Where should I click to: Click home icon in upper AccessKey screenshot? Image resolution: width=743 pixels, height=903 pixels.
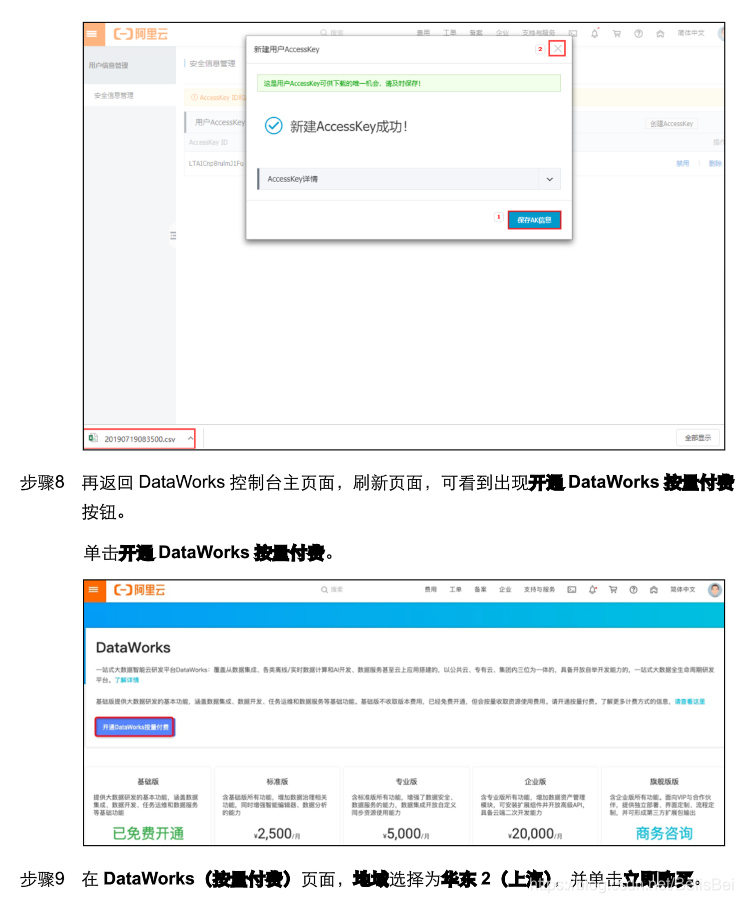[660, 33]
